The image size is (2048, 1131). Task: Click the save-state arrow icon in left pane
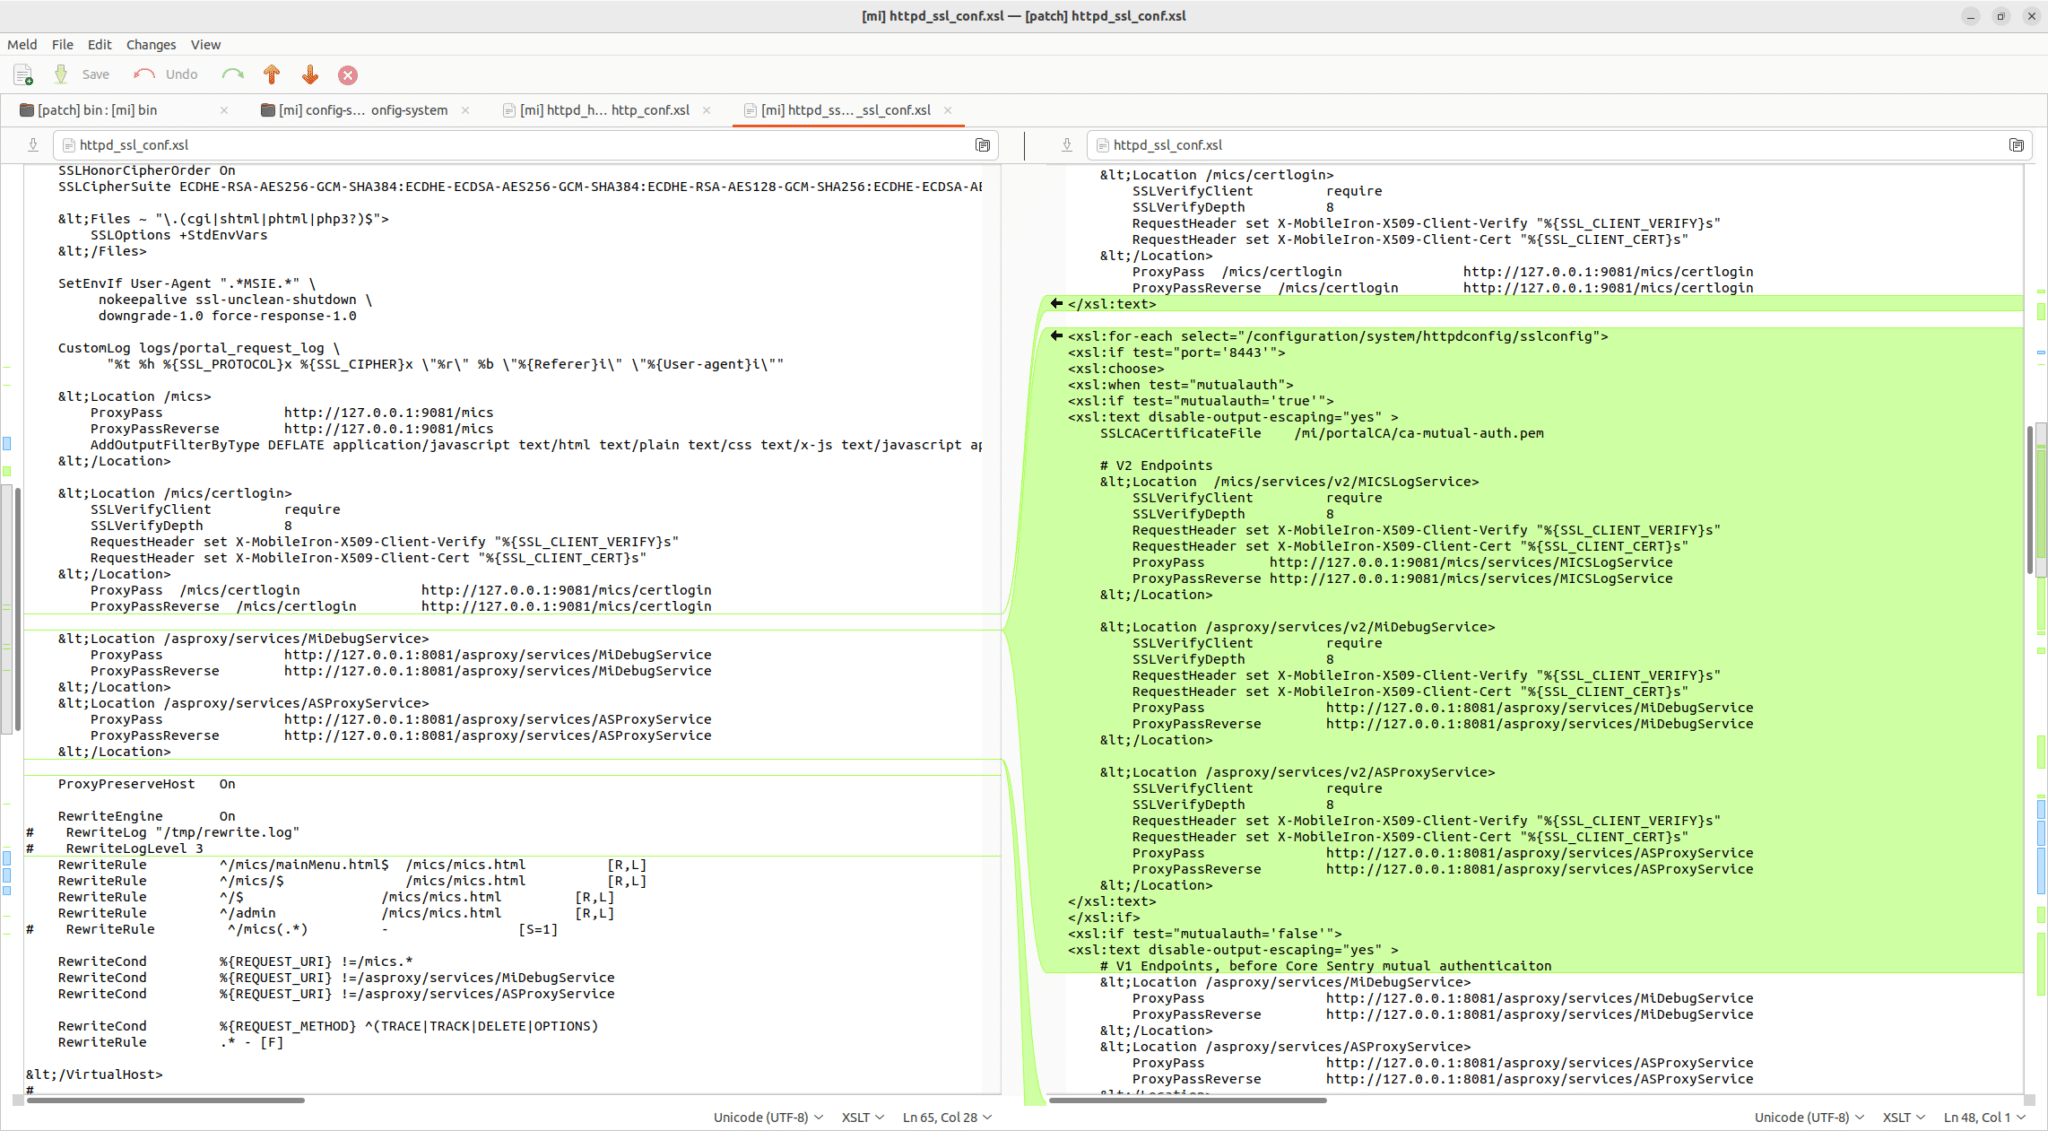coord(33,145)
